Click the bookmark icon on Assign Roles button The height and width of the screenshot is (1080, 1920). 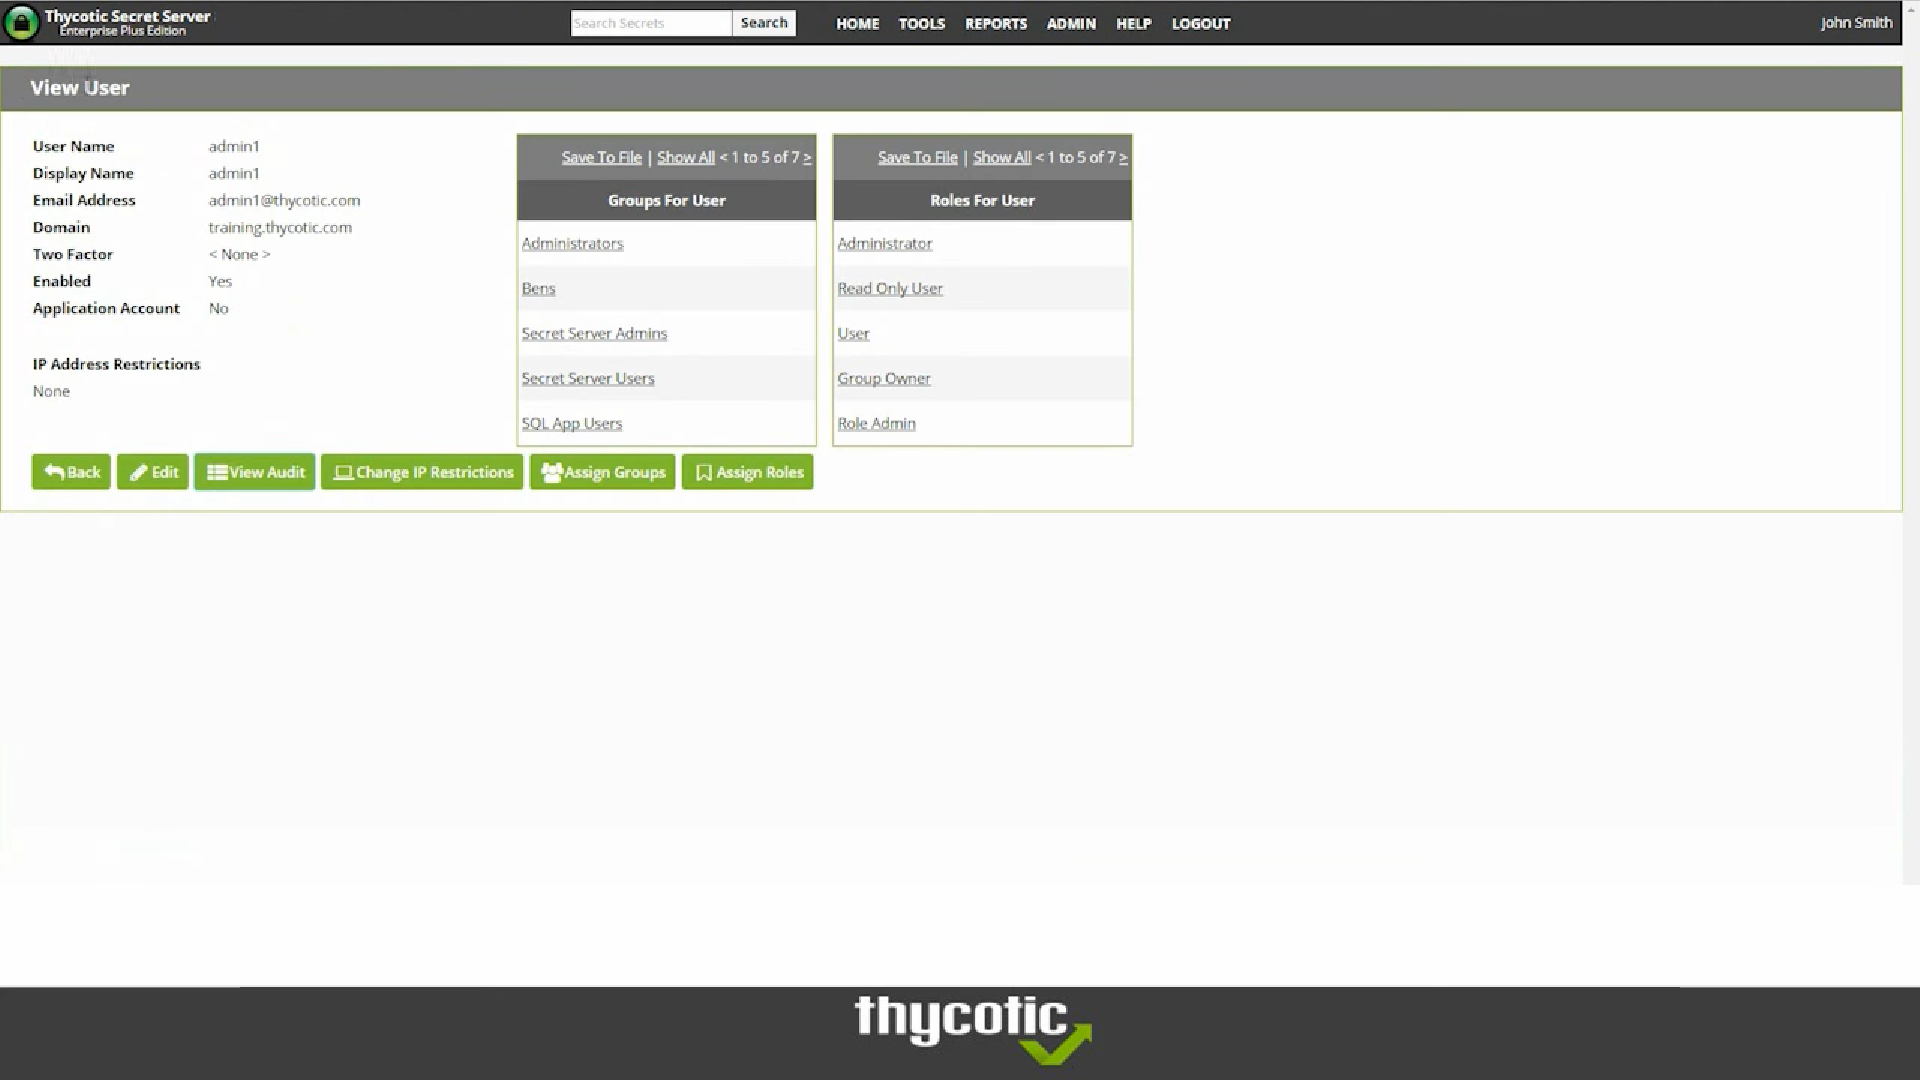(703, 471)
